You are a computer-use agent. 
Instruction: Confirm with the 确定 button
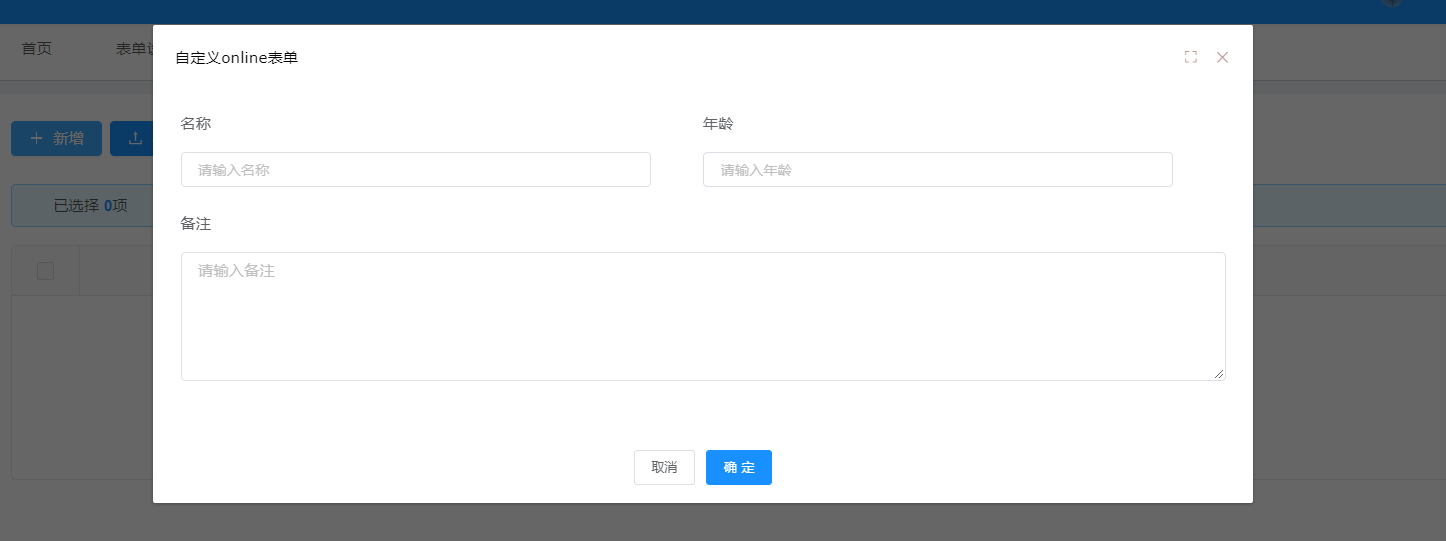[x=738, y=467]
